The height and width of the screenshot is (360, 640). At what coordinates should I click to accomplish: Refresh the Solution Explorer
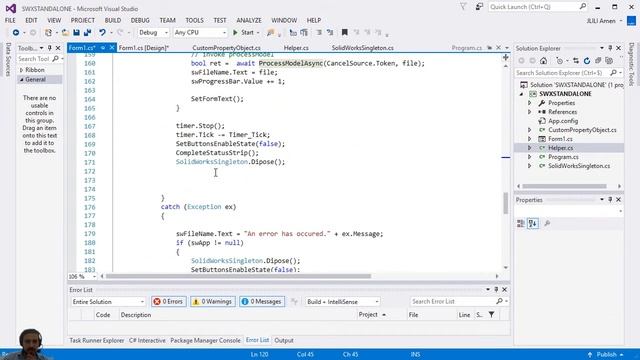point(587,61)
